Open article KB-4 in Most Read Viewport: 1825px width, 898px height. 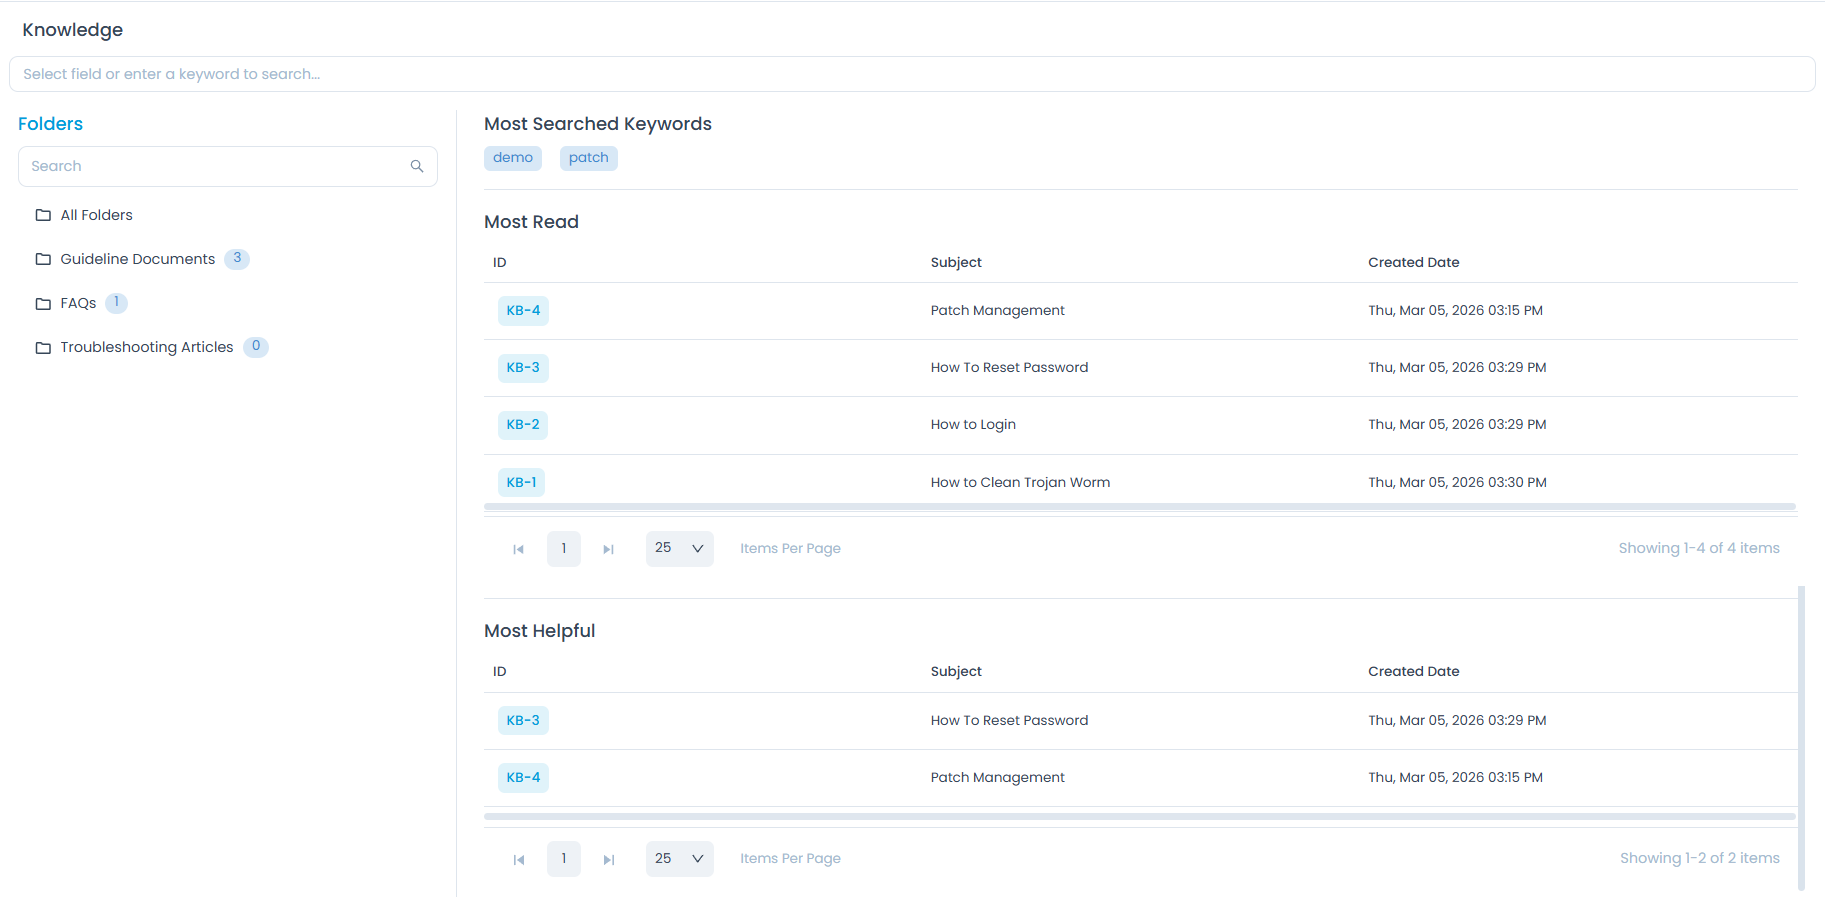click(x=523, y=311)
